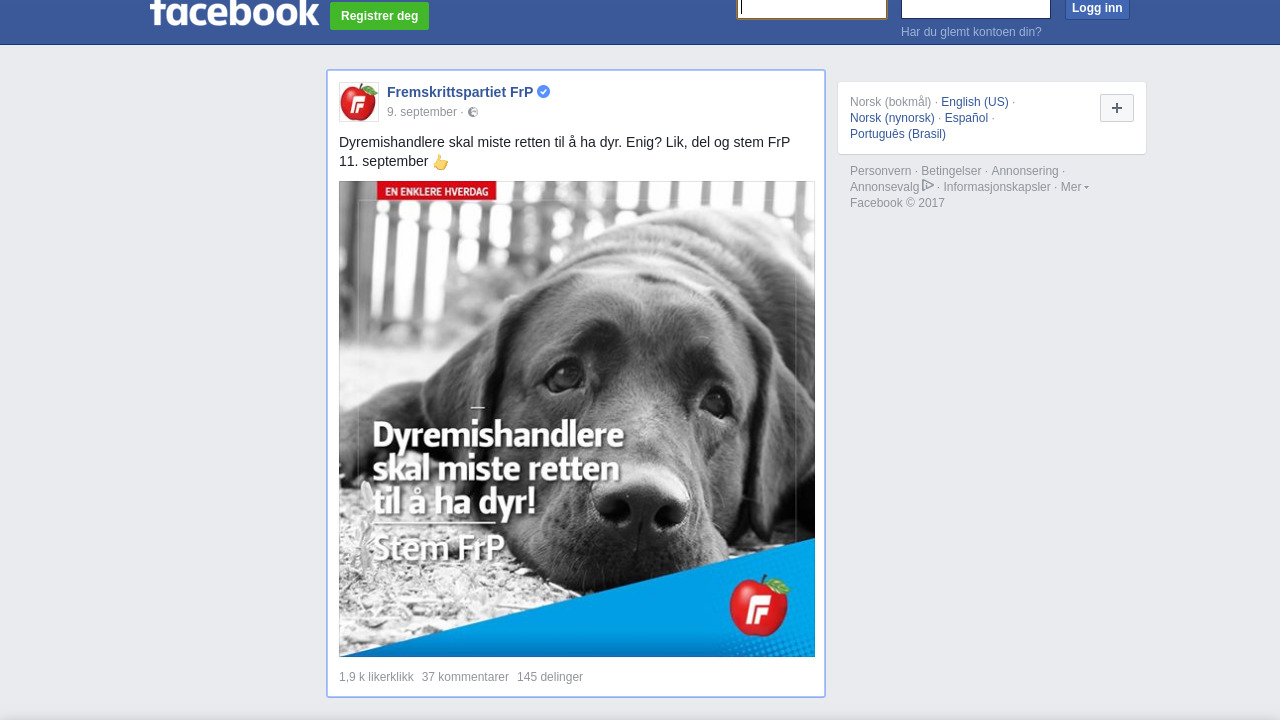The width and height of the screenshot is (1280, 720).
Task: Open Fremskrittspartiet FrP profile picture
Action: click(x=359, y=102)
